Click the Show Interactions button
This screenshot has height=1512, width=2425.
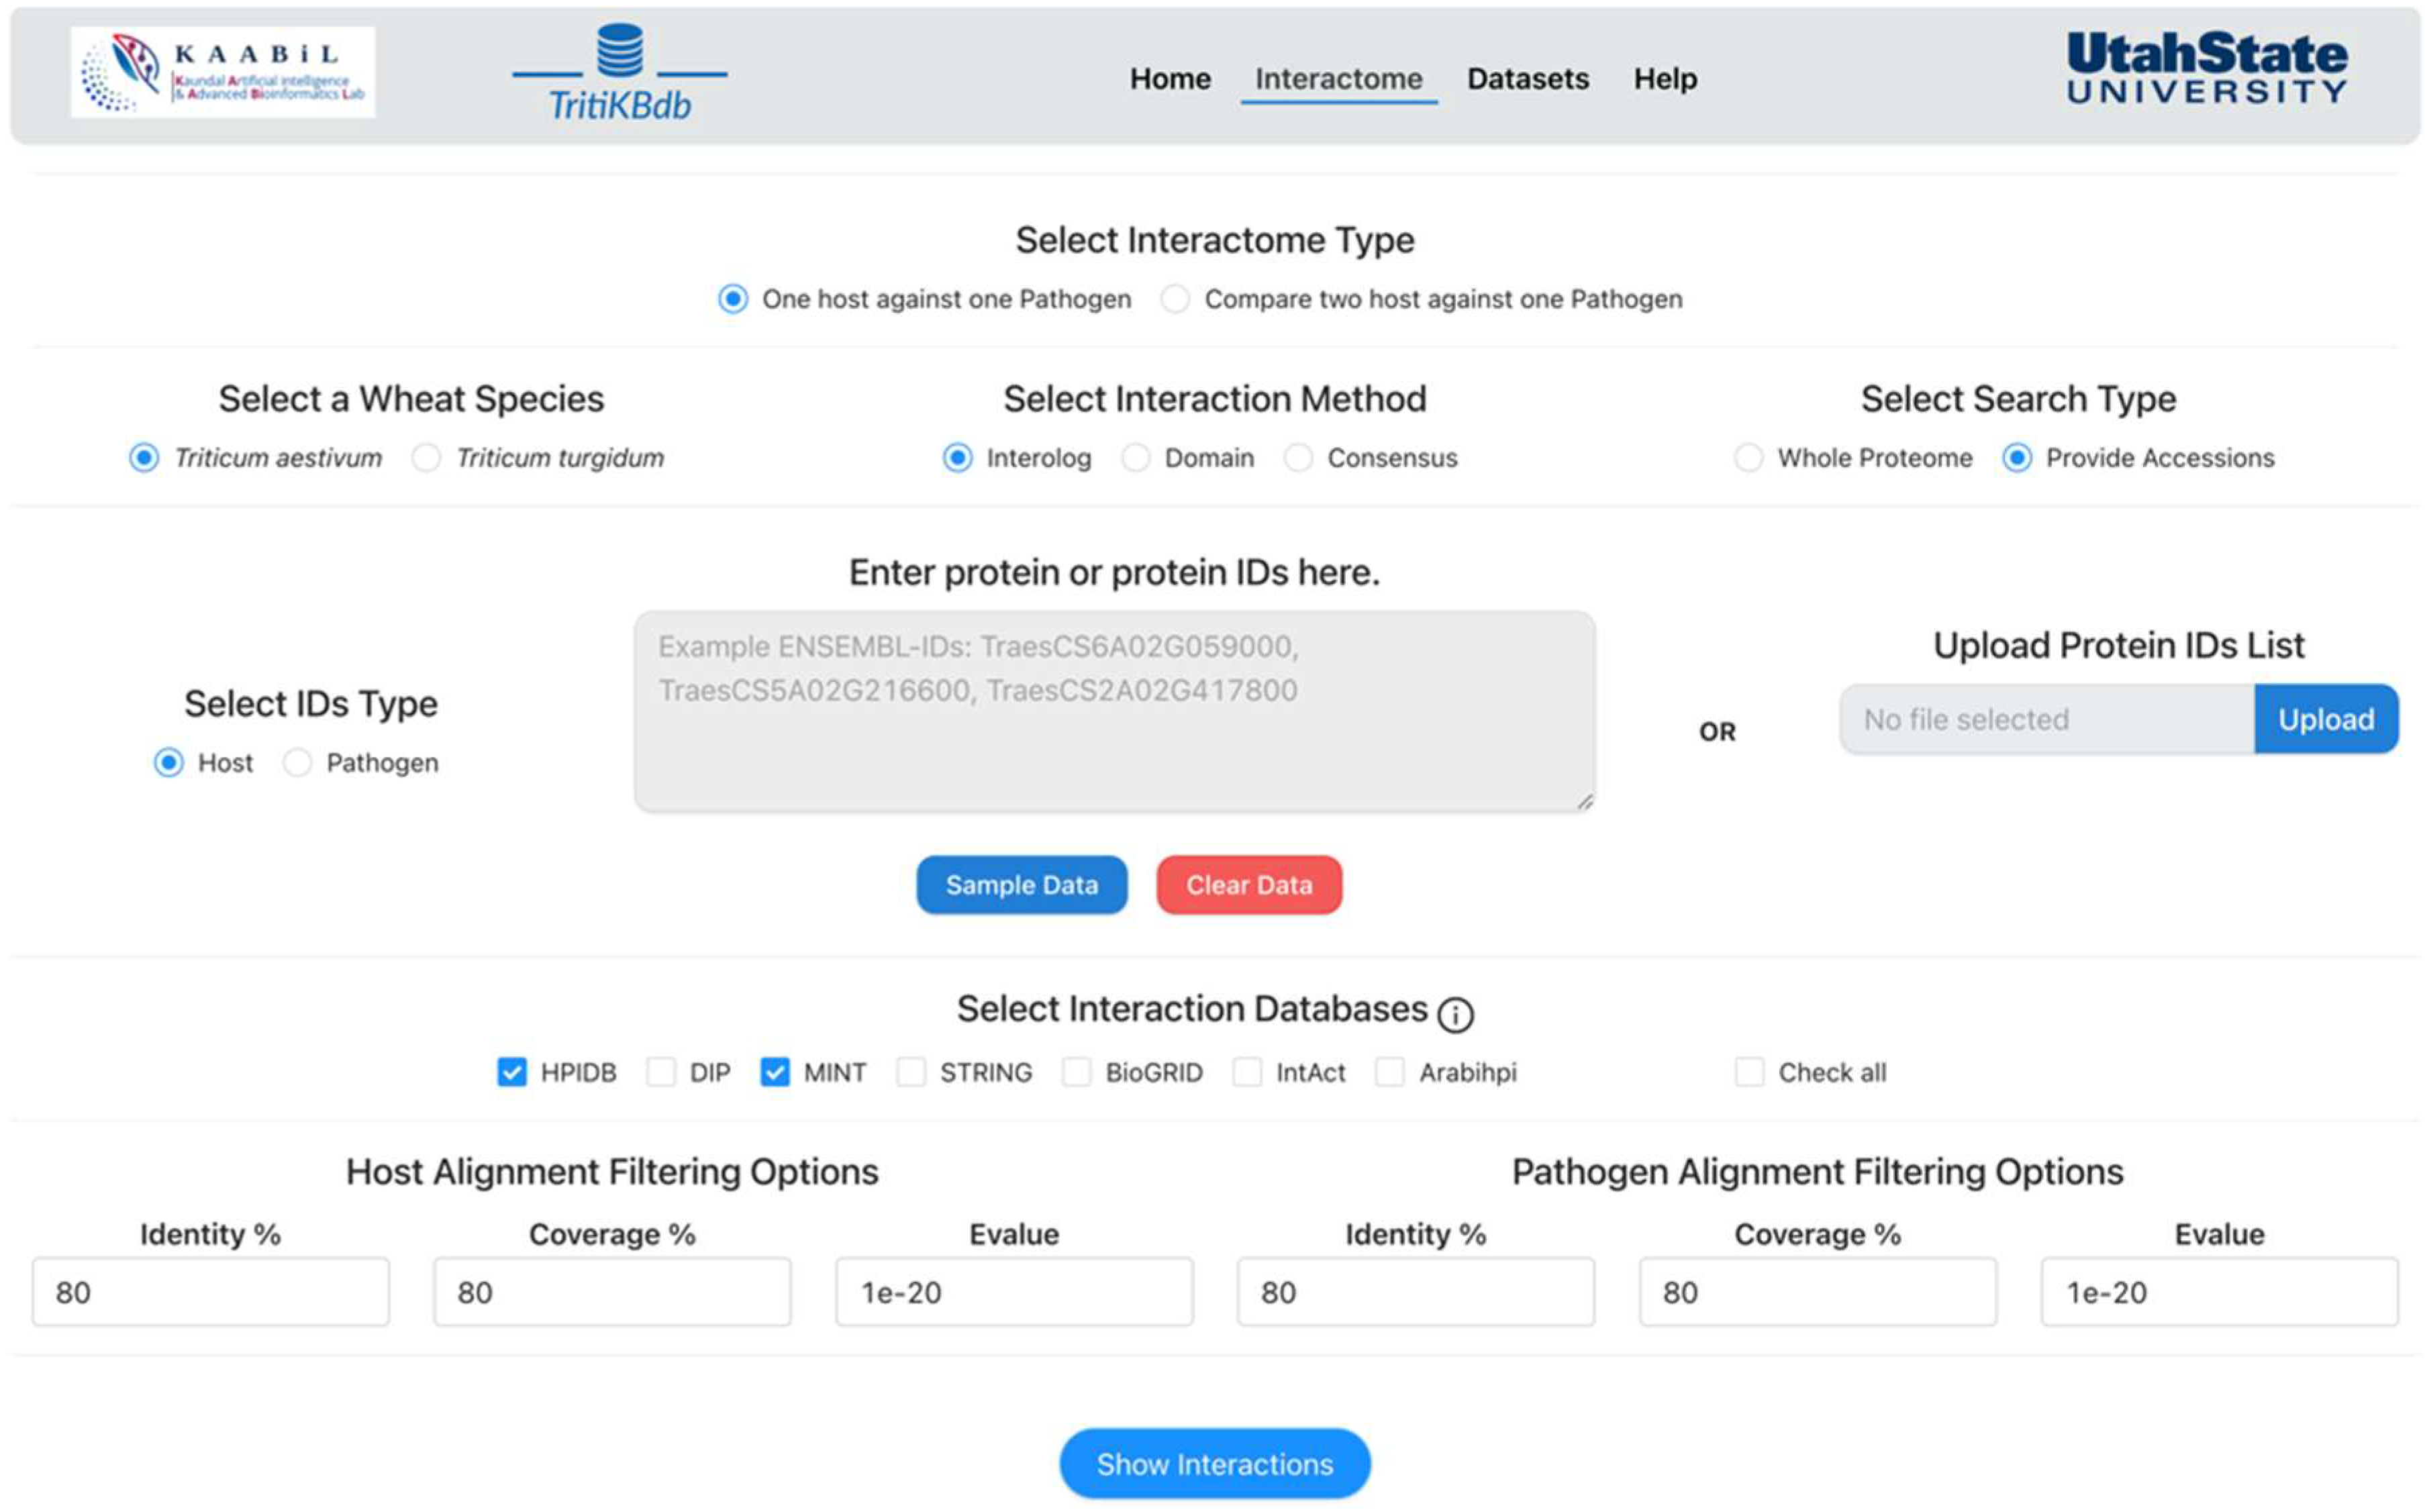(1213, 1464)
